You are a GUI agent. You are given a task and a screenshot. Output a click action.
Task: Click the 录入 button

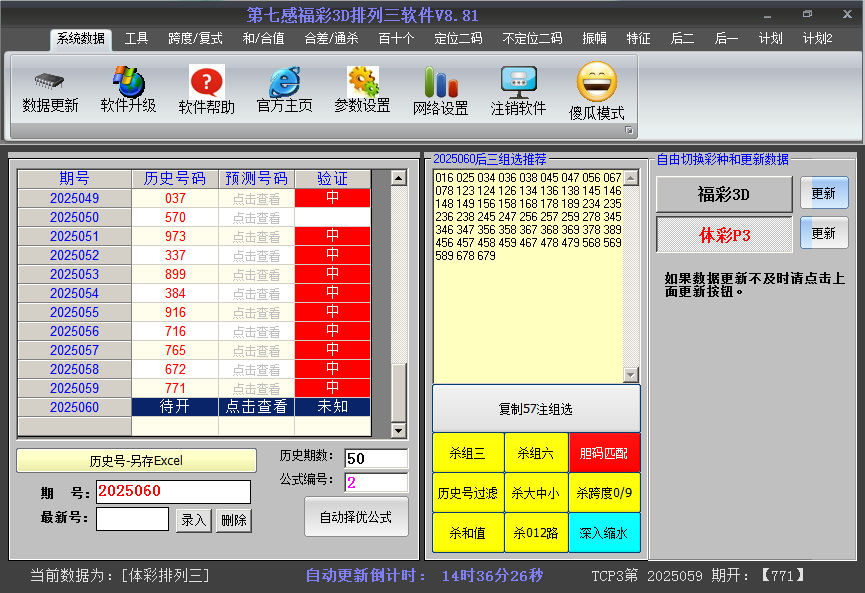coord(194,520)
